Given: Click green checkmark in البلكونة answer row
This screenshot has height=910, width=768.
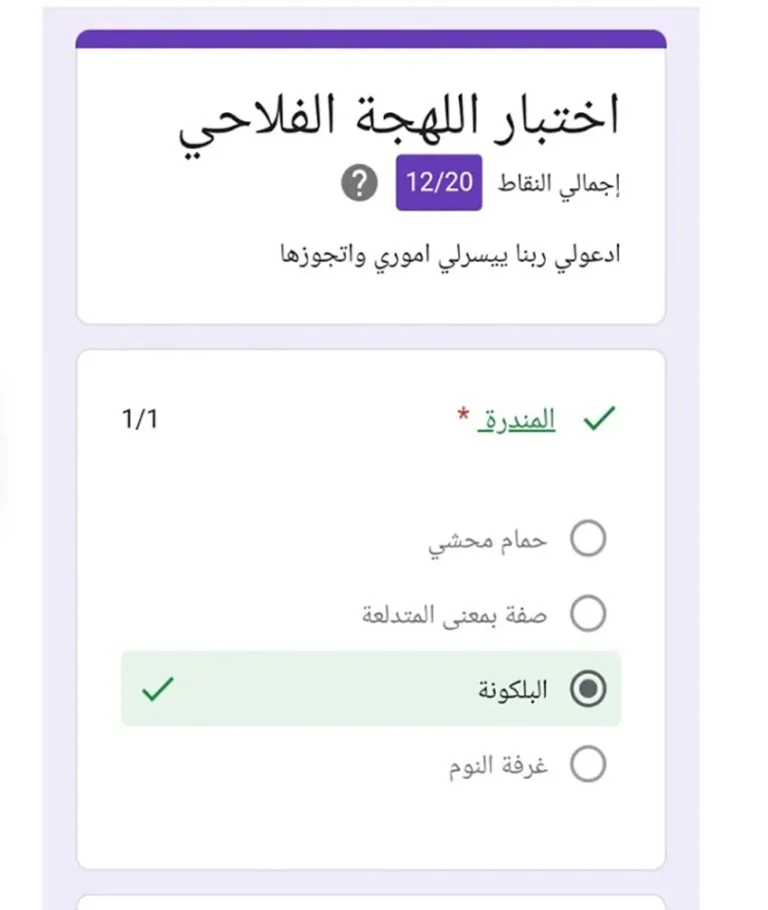Looking at the screenshot, I should pyautogui.click(x=157, y=689).
